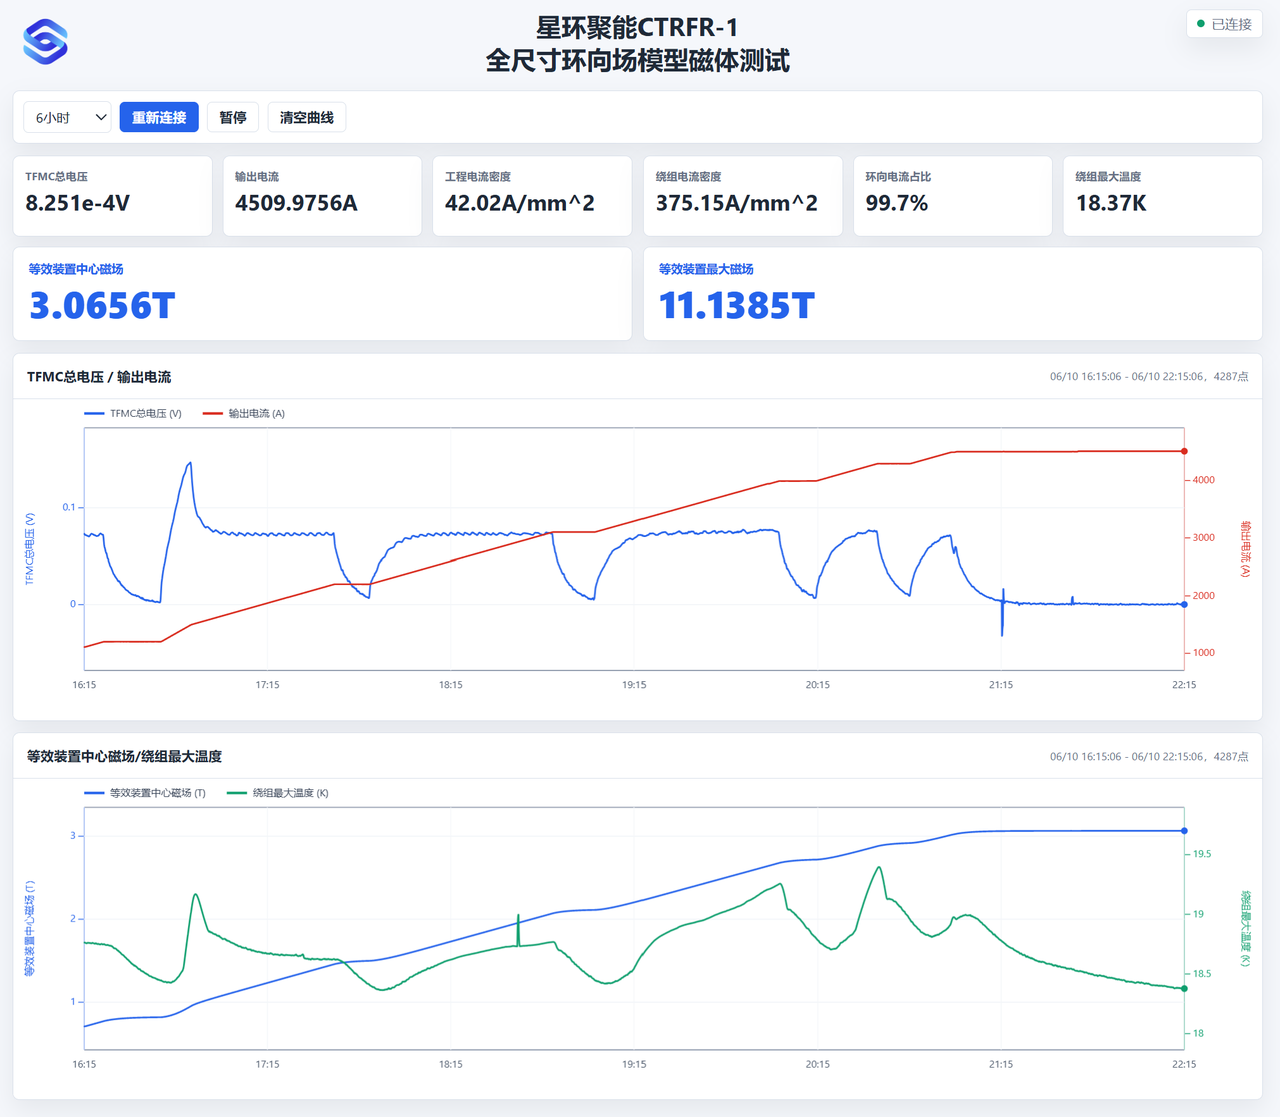Click the 19:15 tick on the voltage chart

pos(634,685)
